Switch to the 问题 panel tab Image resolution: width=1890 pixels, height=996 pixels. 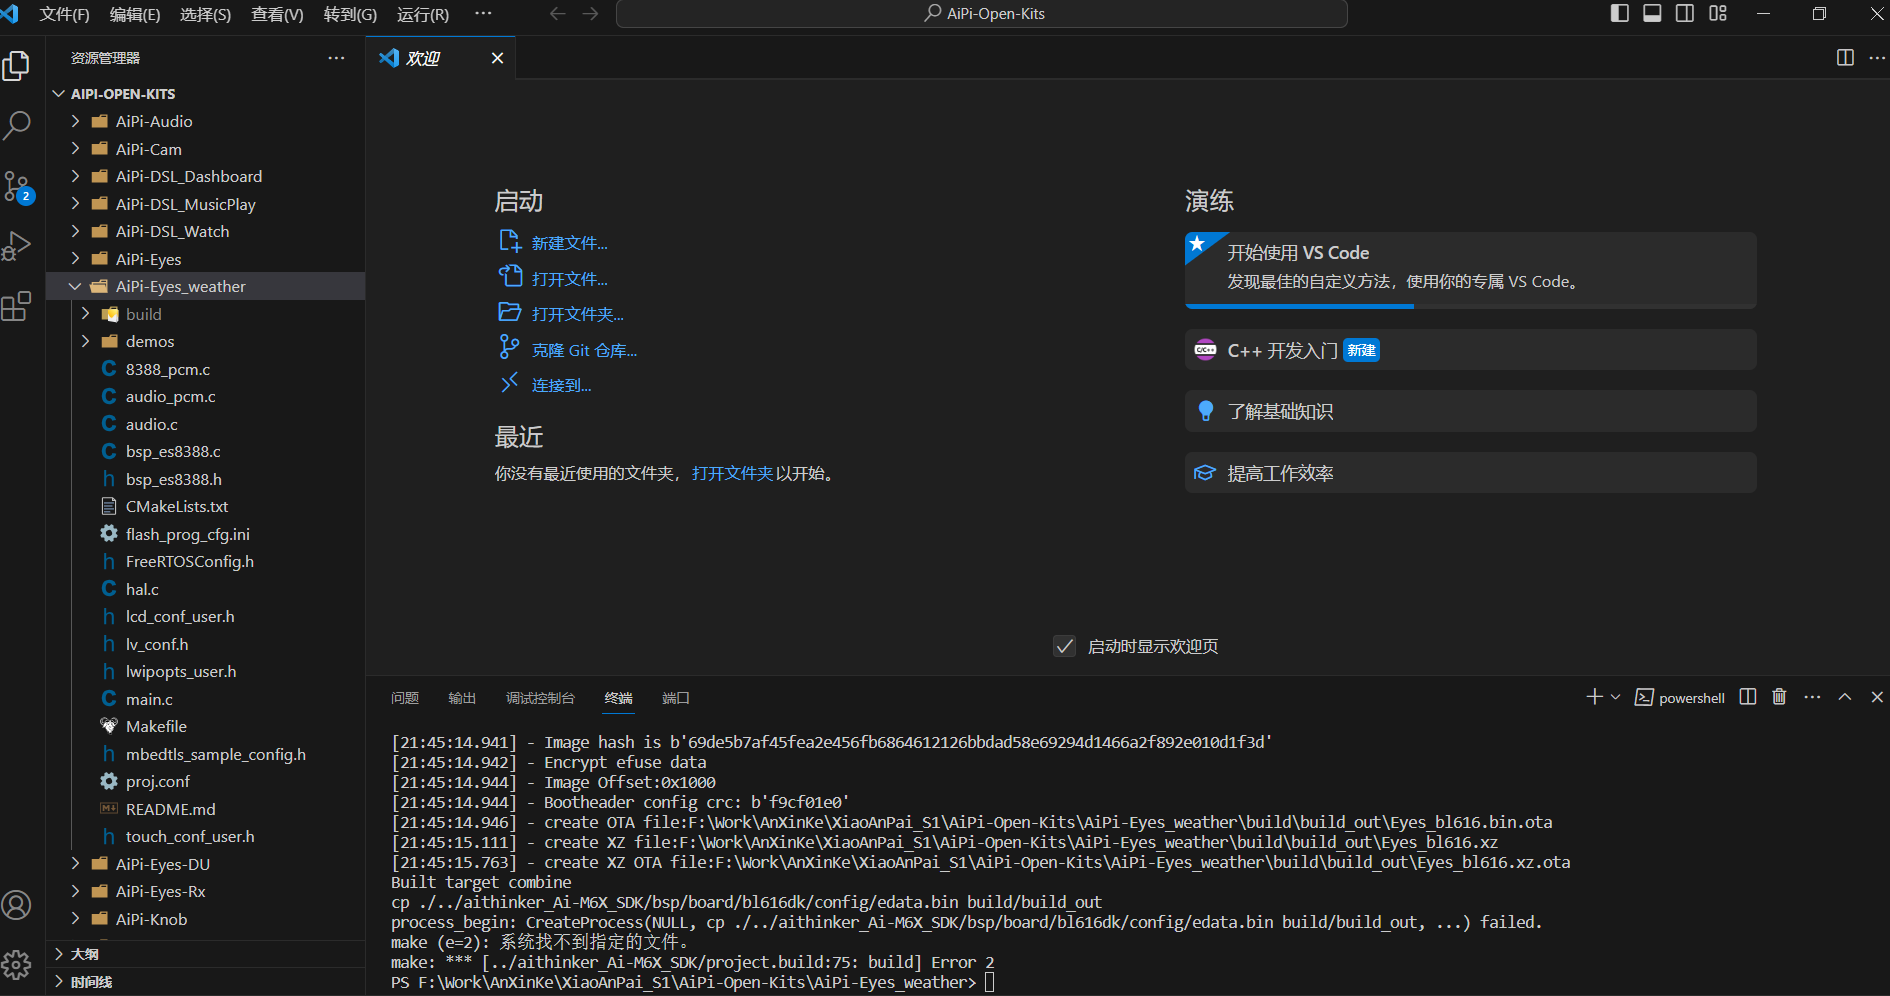pyautogui.click(x=405, y=698)
